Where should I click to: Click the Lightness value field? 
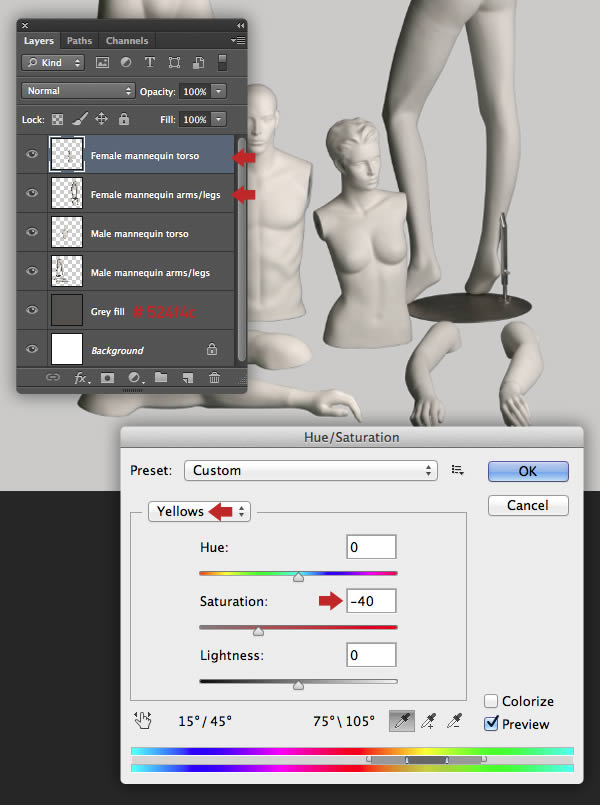(x=371, y=655)
